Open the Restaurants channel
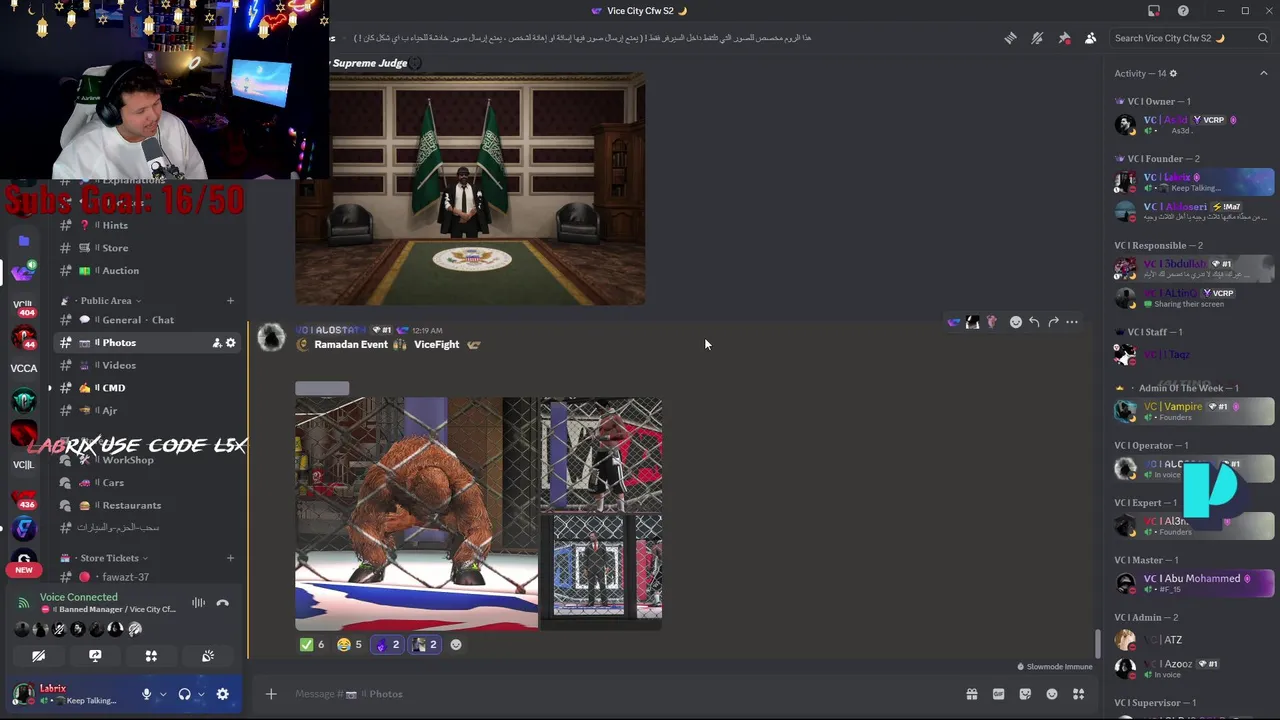The image size is (1280, 720). point(146,505)
